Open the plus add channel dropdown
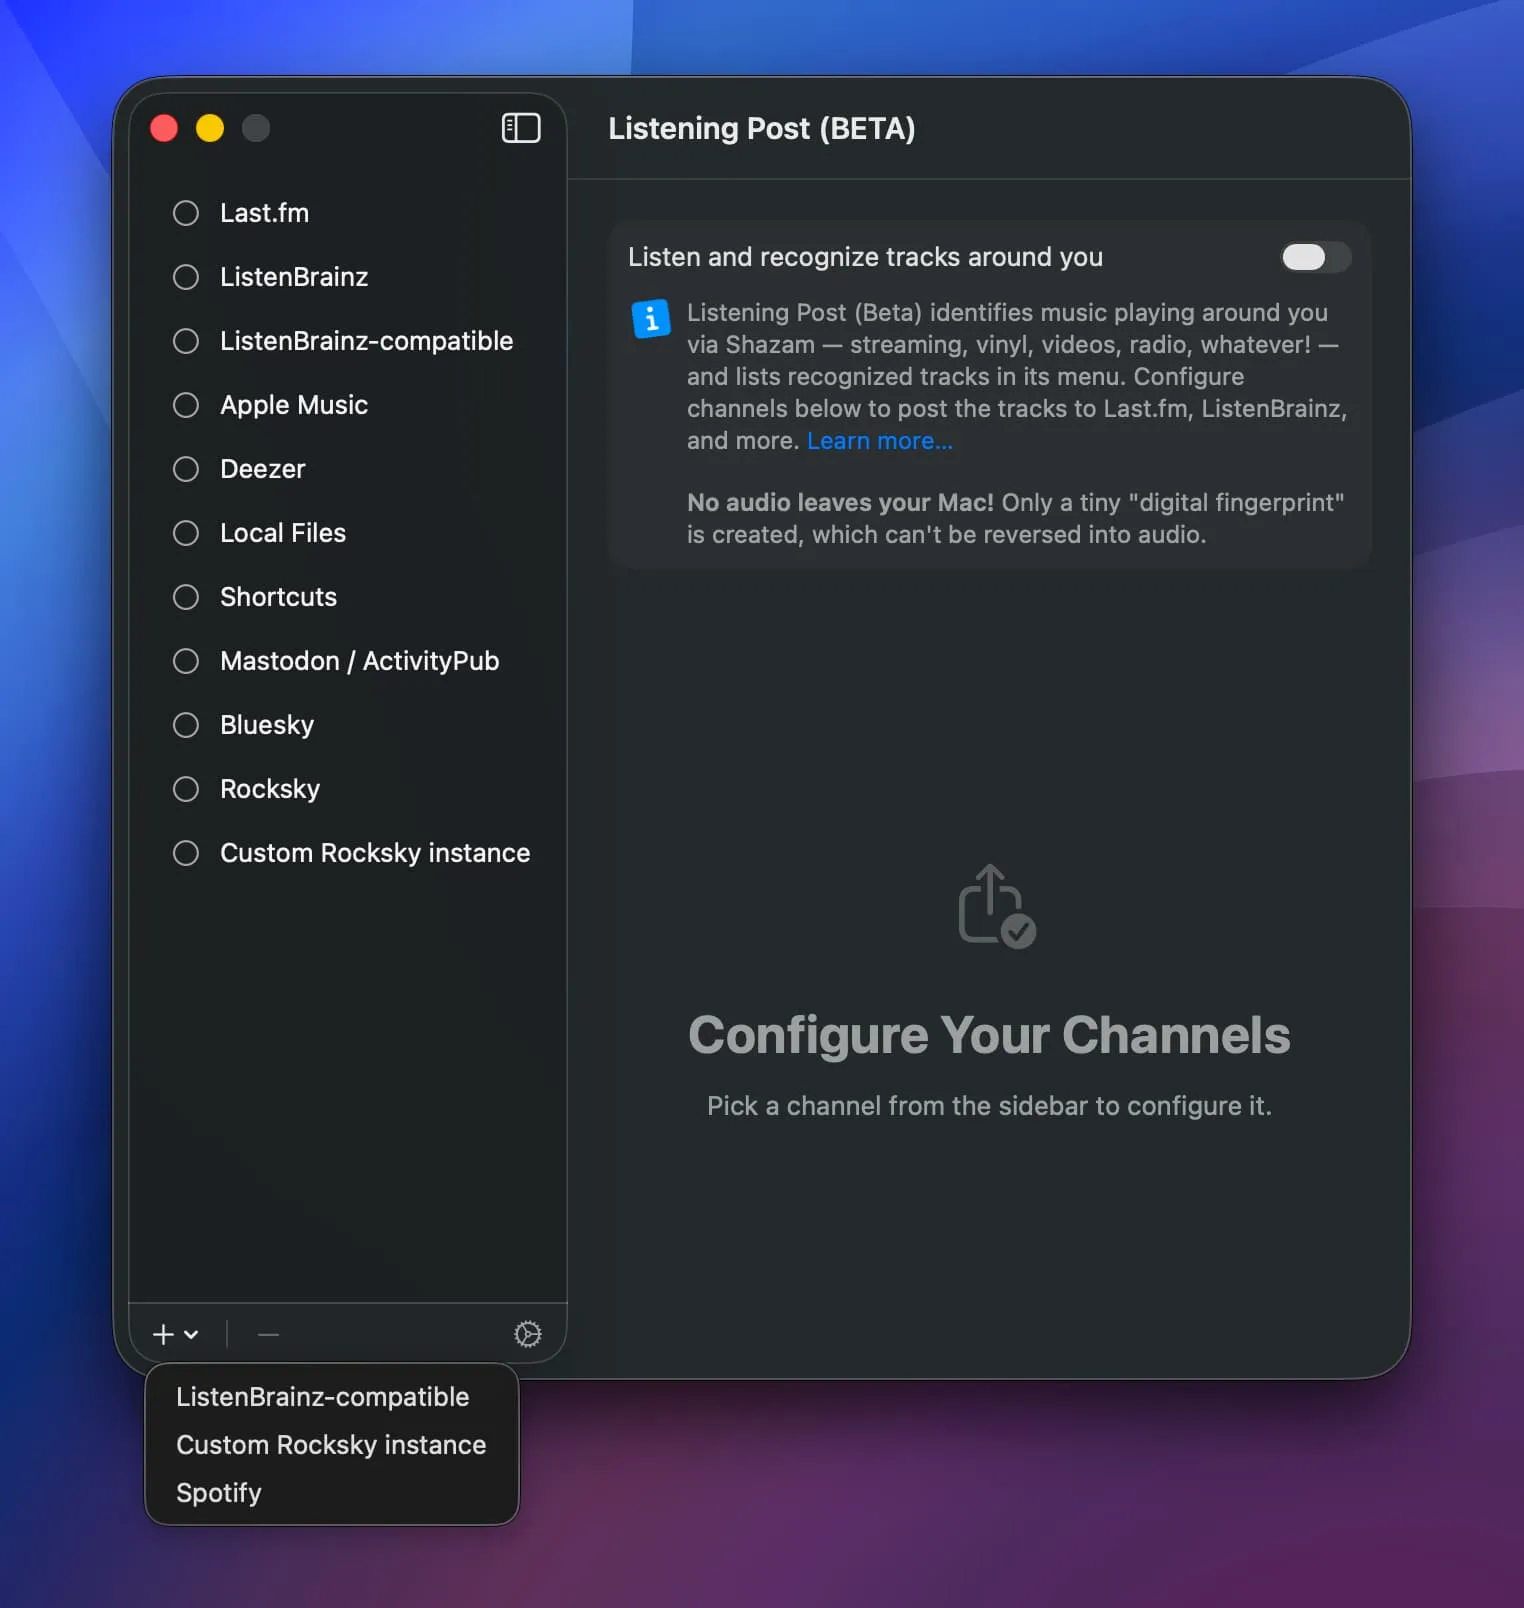Image resolution: width=1524 pixels, height=1608 pixels. pos(175,1334)
